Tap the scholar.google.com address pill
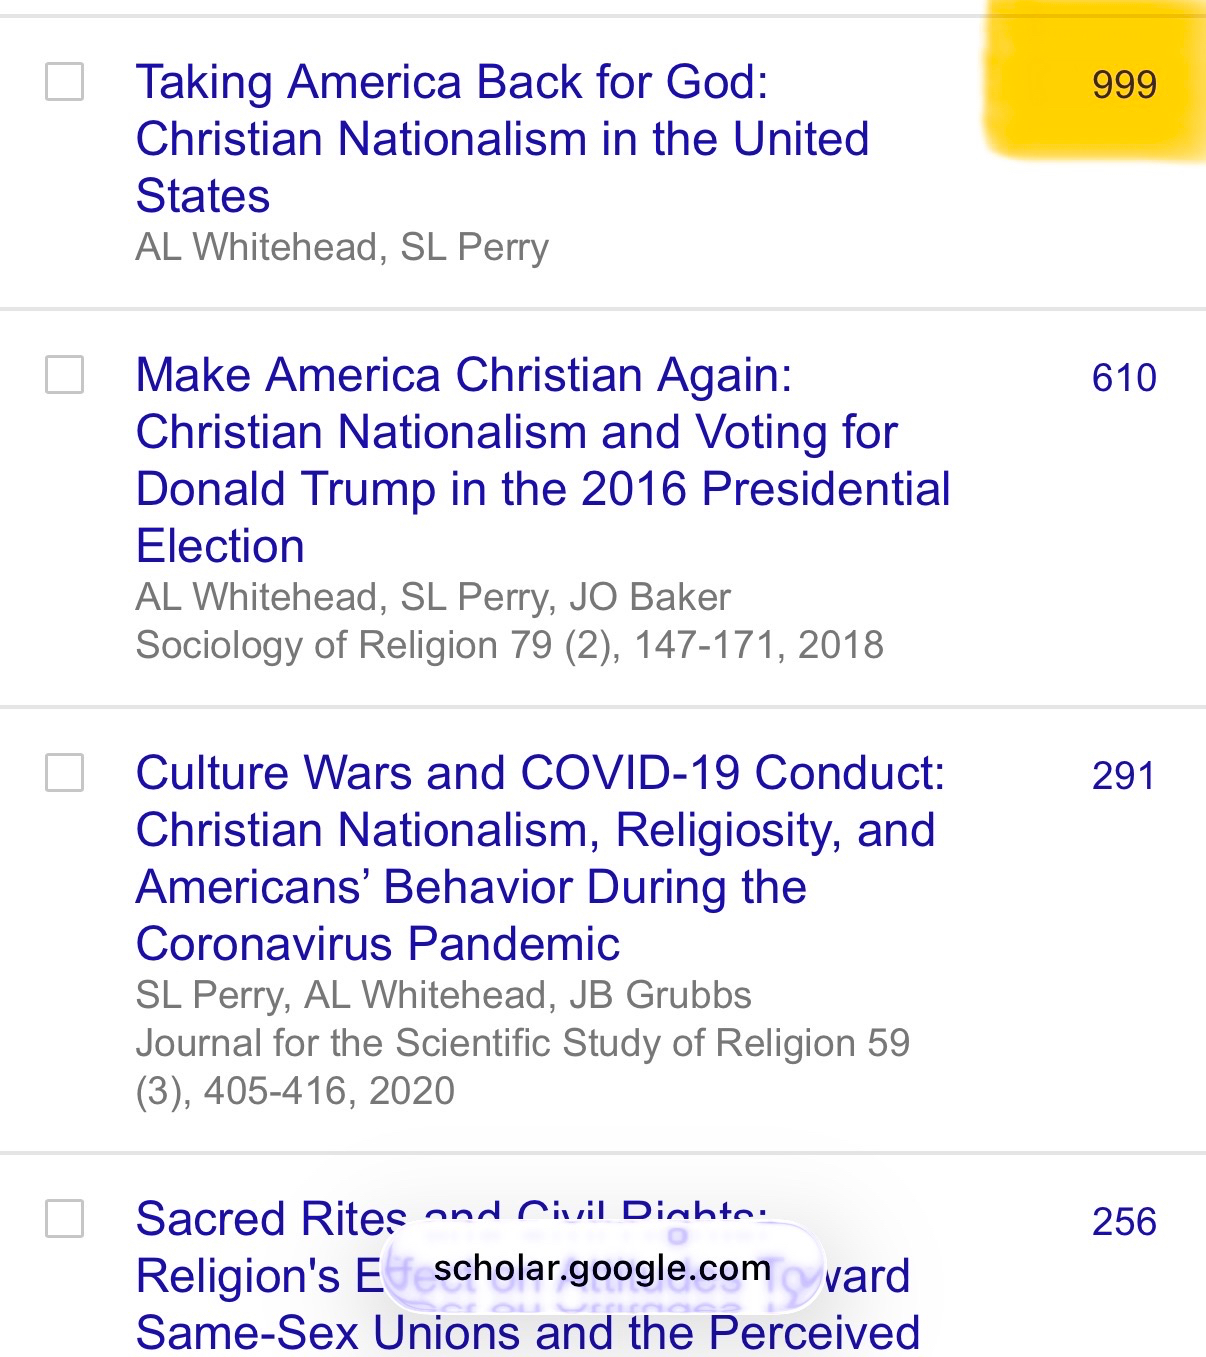The width and height of the screenshot is (1206, 1357). pos(602,1268)
